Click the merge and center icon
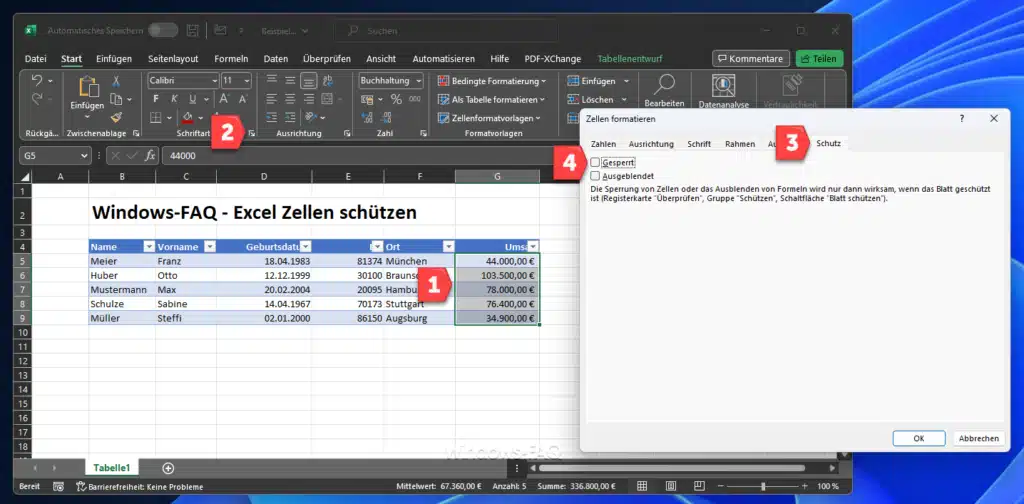This screenshot has width=1024, height=504. pos(327,99)
